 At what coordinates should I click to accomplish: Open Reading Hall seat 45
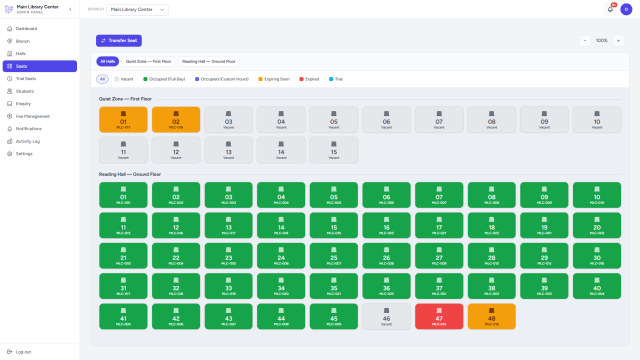coord(334,317)
